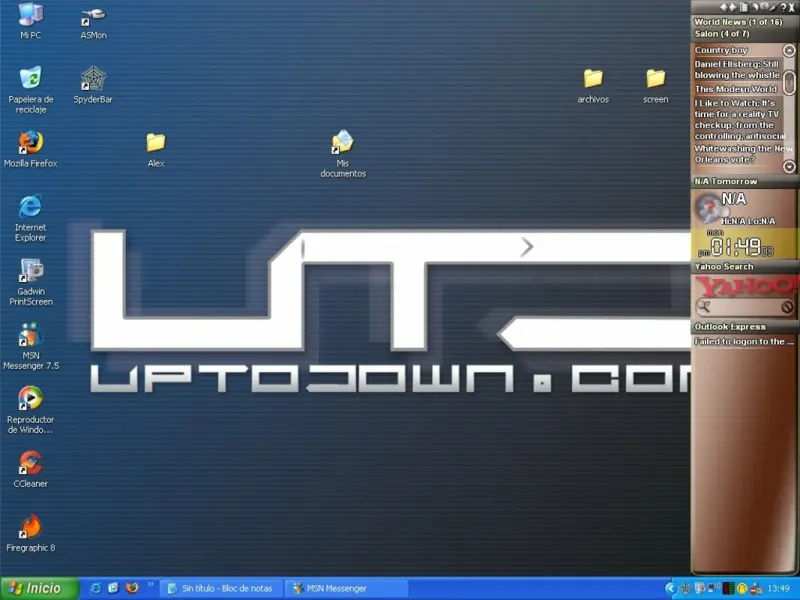Click the MSN Messenger tray icon
The width and height of the screenshot is (800, 600).
pos(756,588)
